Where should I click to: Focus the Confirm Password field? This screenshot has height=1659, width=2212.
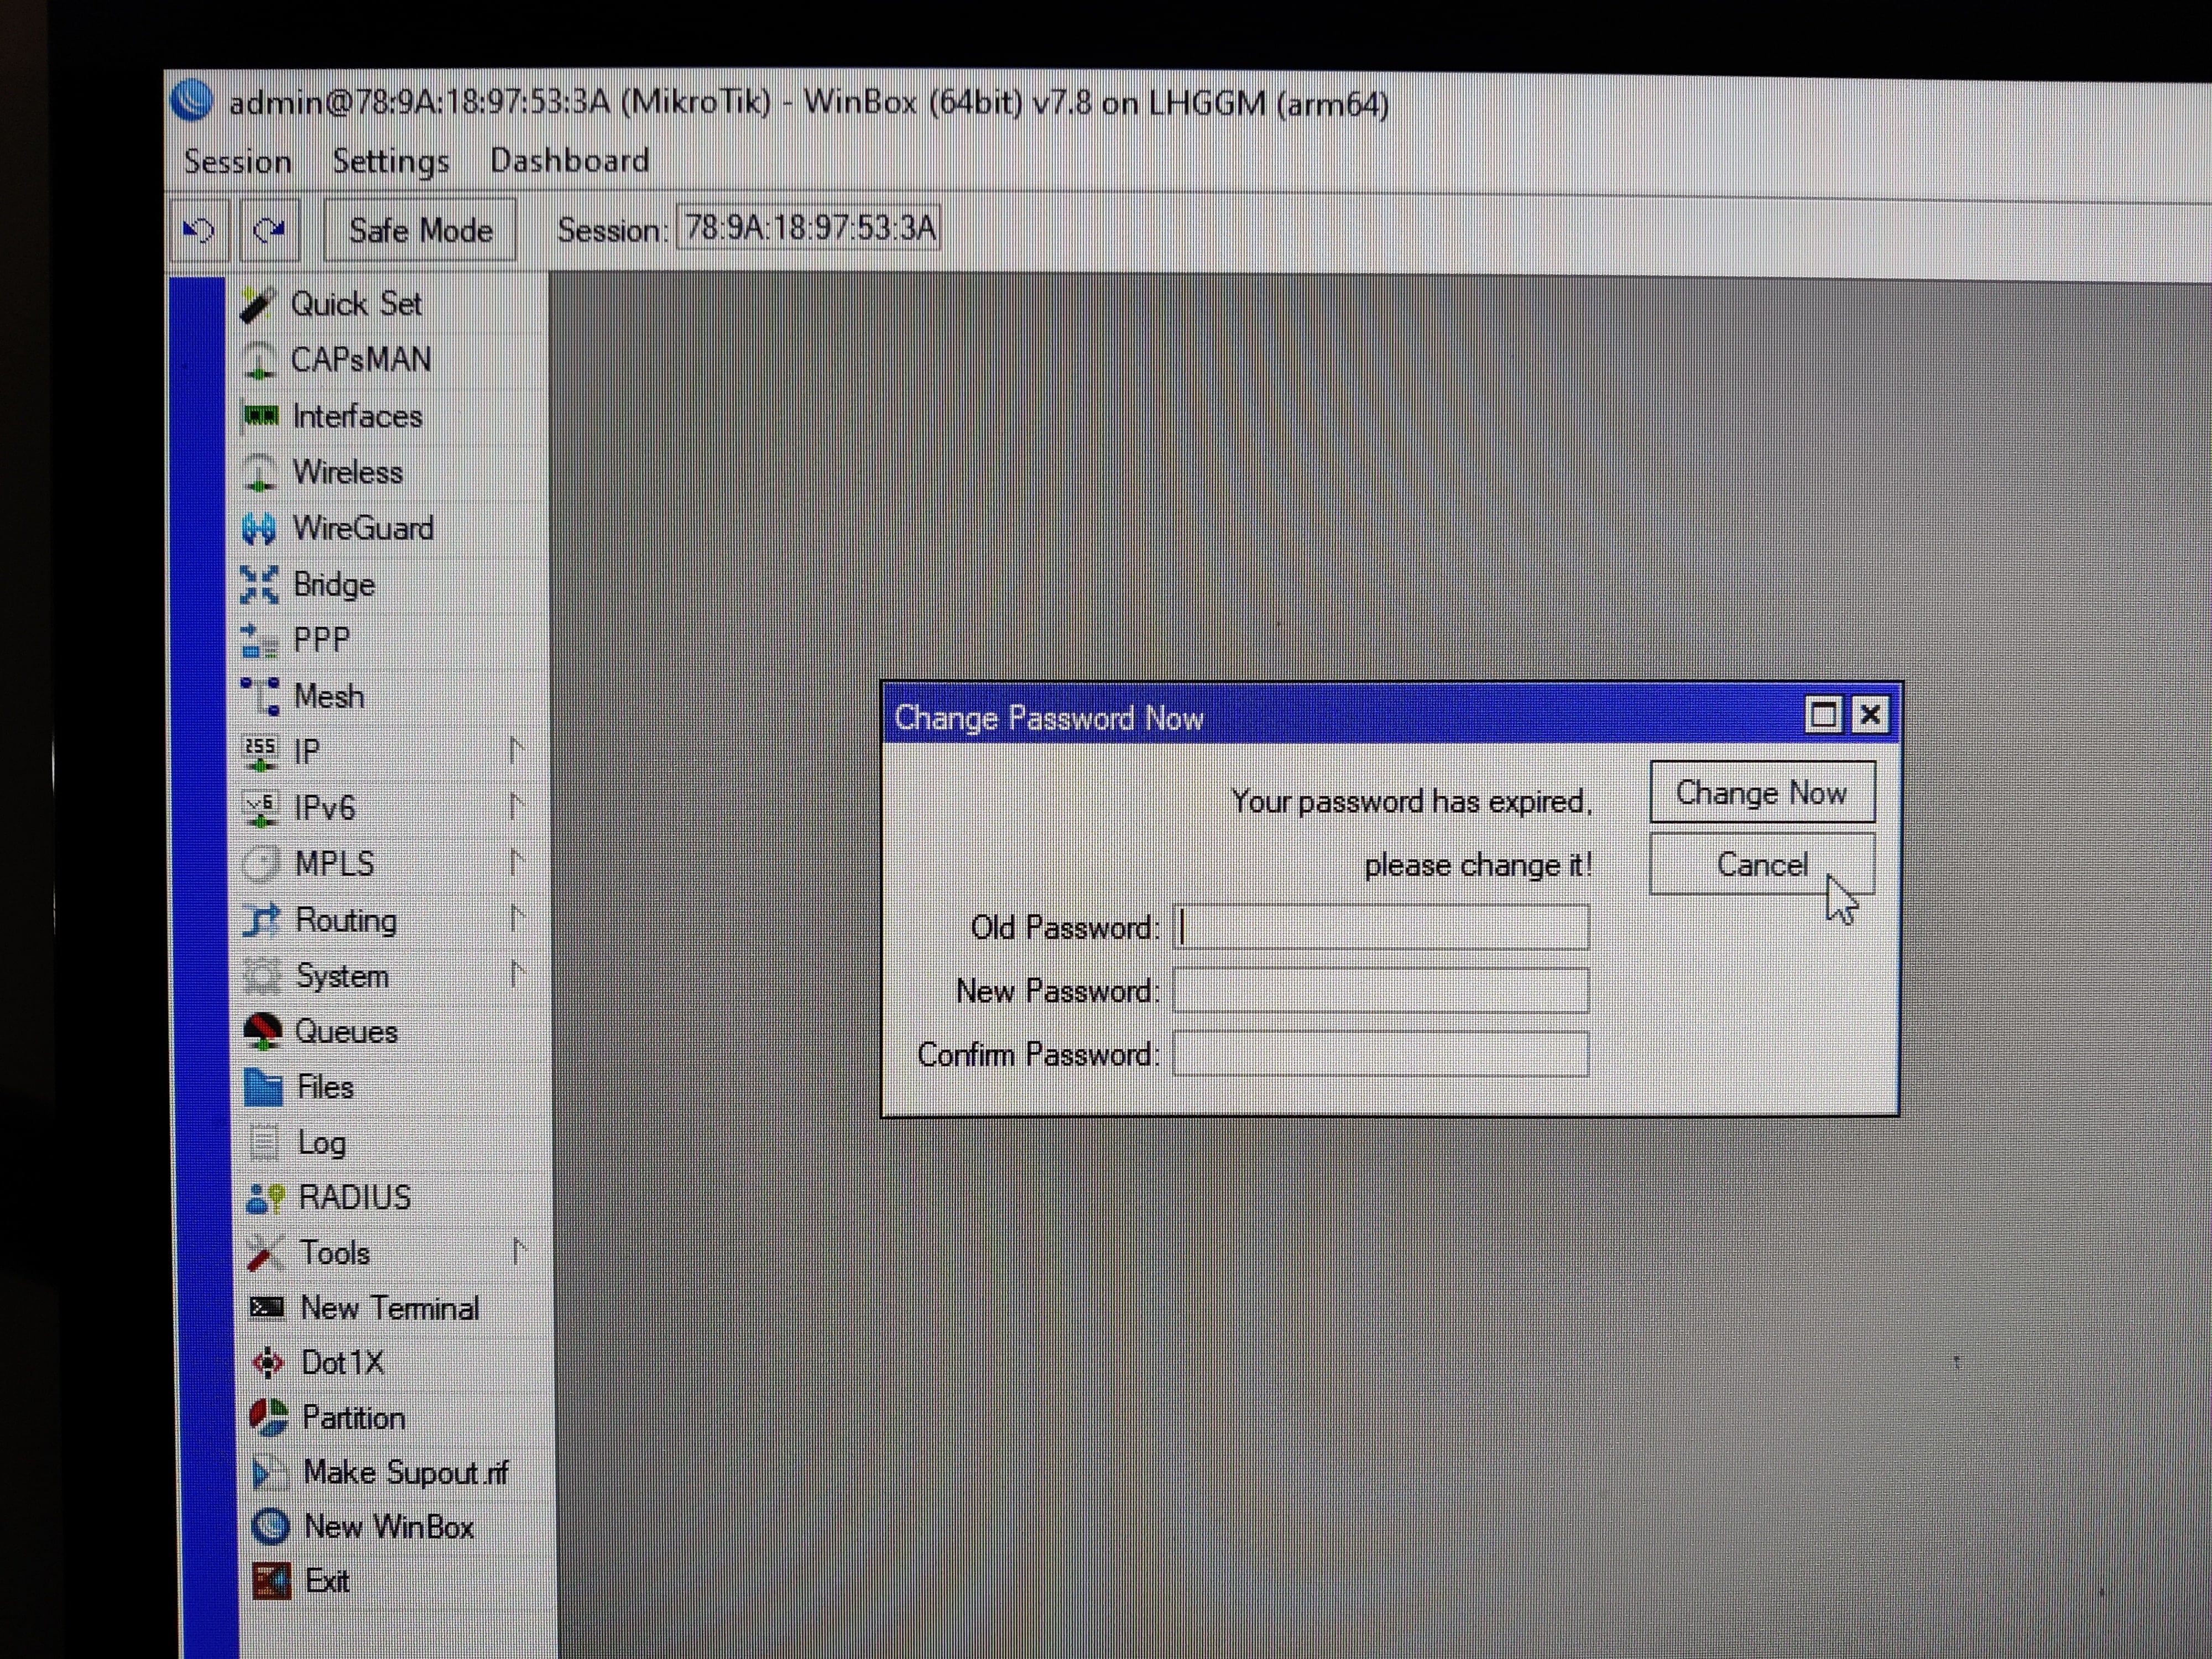pyautogui.click(x=1381, y=1054)
